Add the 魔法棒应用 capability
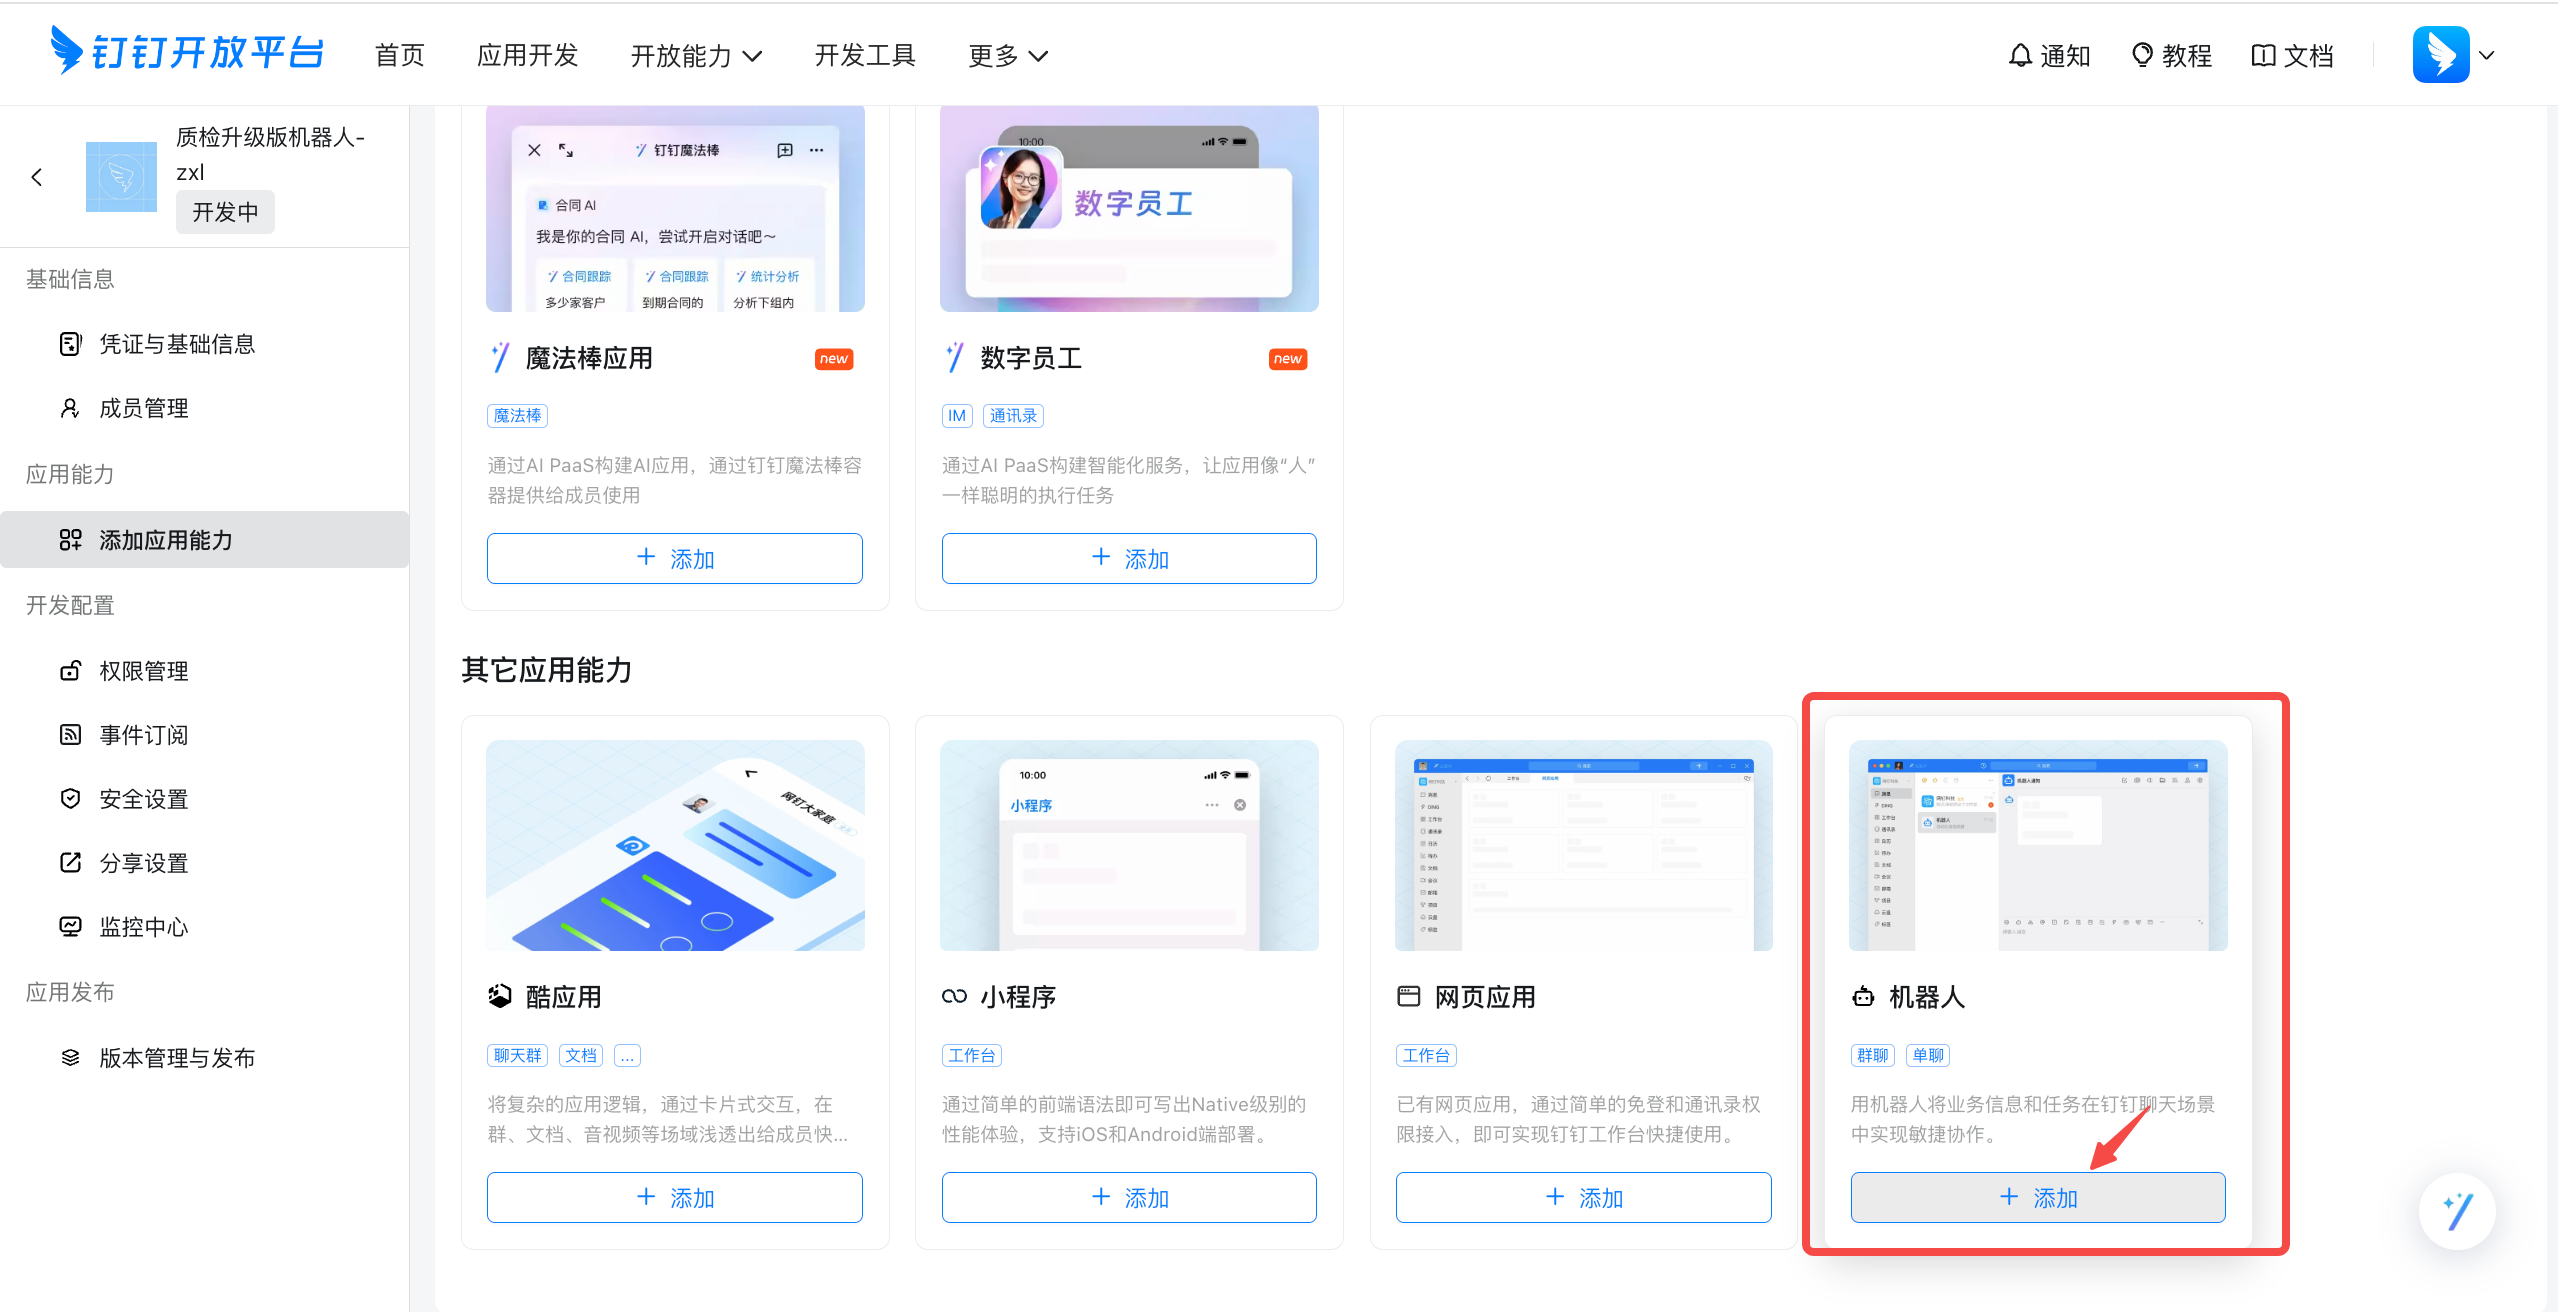Image resolution: width=2558 pixels, height=1312 pixels. tap(675, 558)
